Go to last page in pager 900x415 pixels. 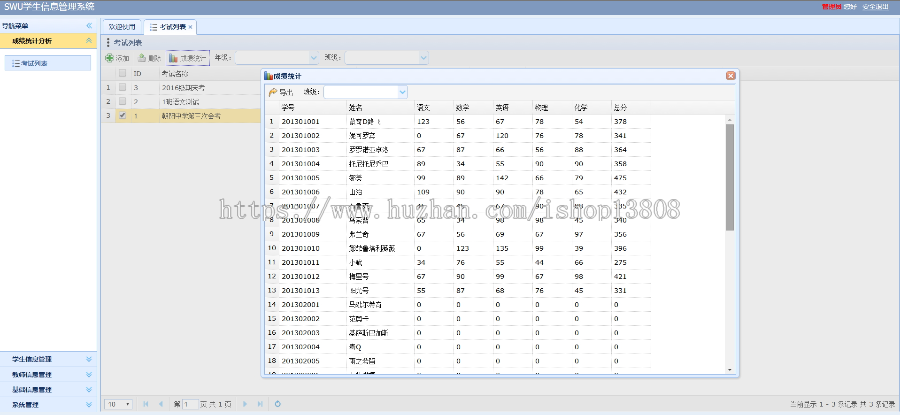[260, 404]
